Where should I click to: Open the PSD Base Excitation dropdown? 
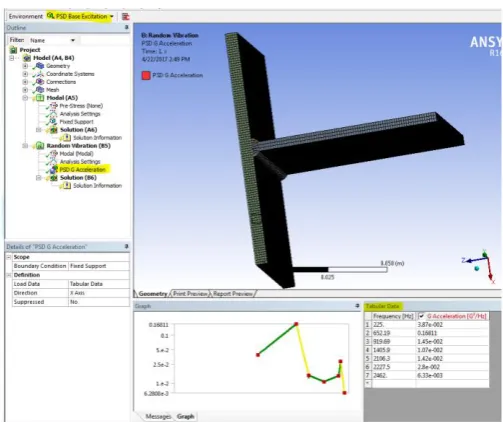[112, 16]
